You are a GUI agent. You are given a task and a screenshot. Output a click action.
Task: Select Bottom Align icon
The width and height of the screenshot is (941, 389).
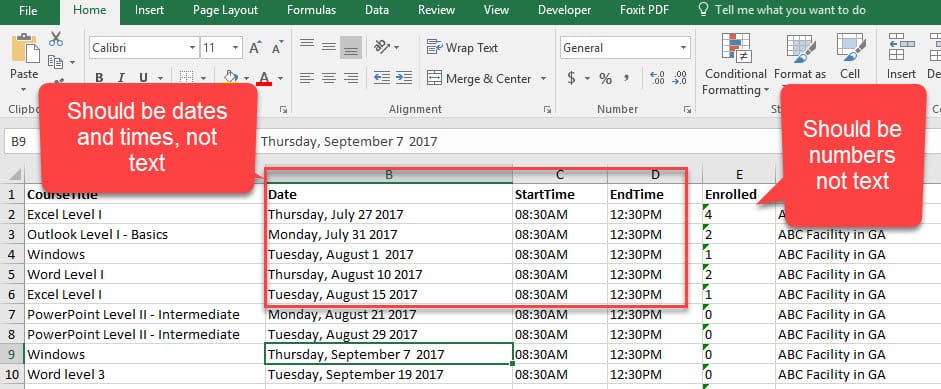351,47
